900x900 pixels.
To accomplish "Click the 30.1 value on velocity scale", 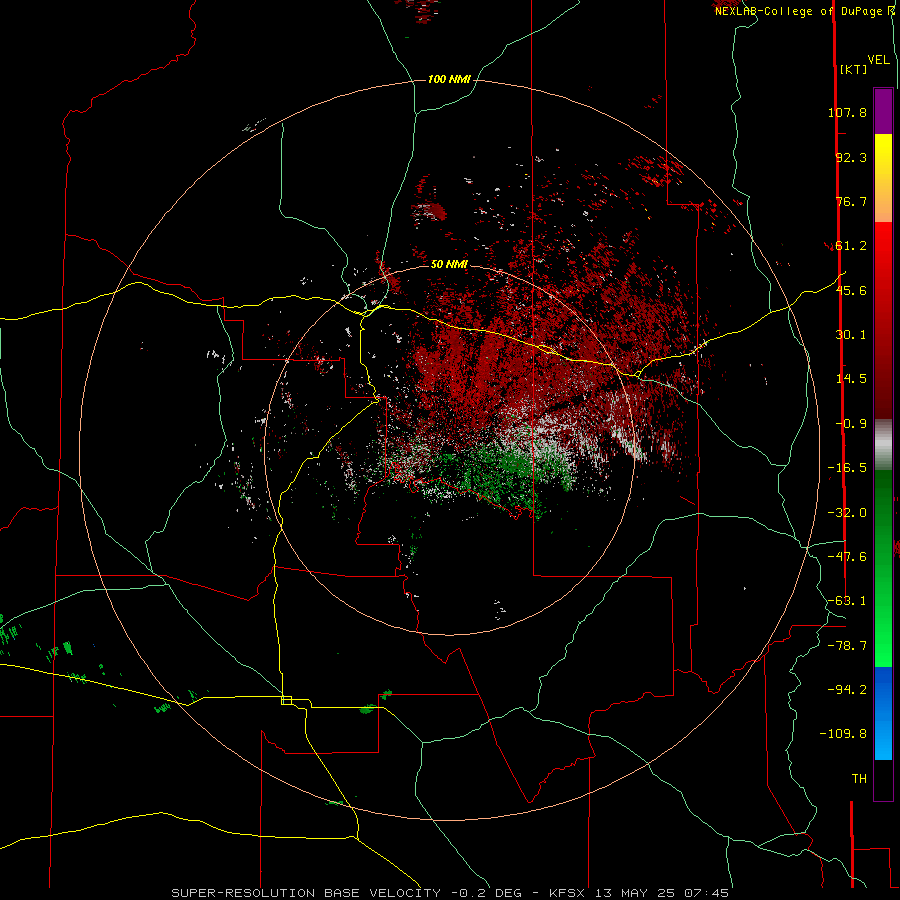I will point(851,335).
